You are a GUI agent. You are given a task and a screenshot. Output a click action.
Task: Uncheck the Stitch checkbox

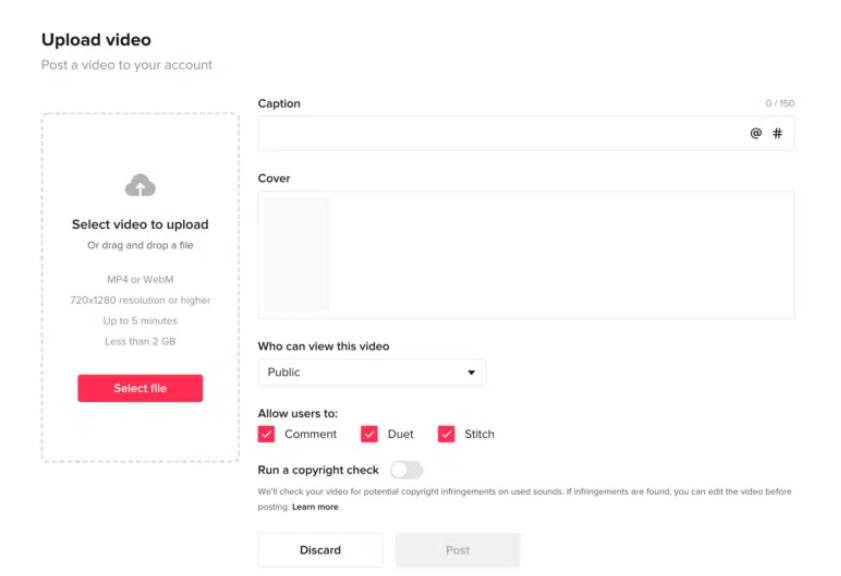click(x=446, y=434)
